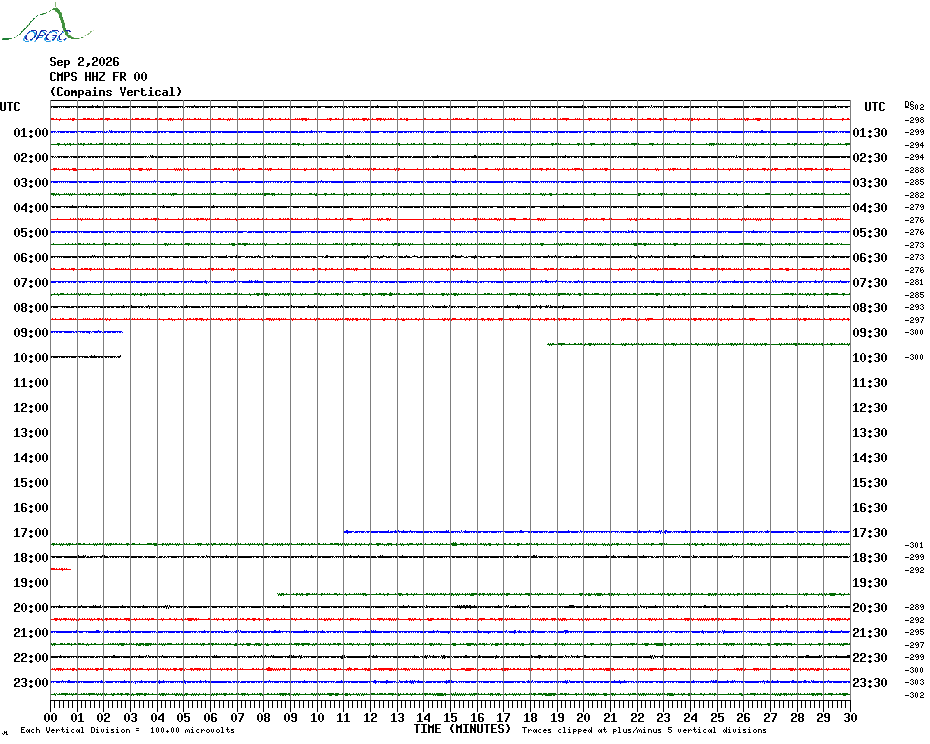This screenshot has height=744, width=930.
Task: Click minute 00 on the time axis
Action: (51, 717)
